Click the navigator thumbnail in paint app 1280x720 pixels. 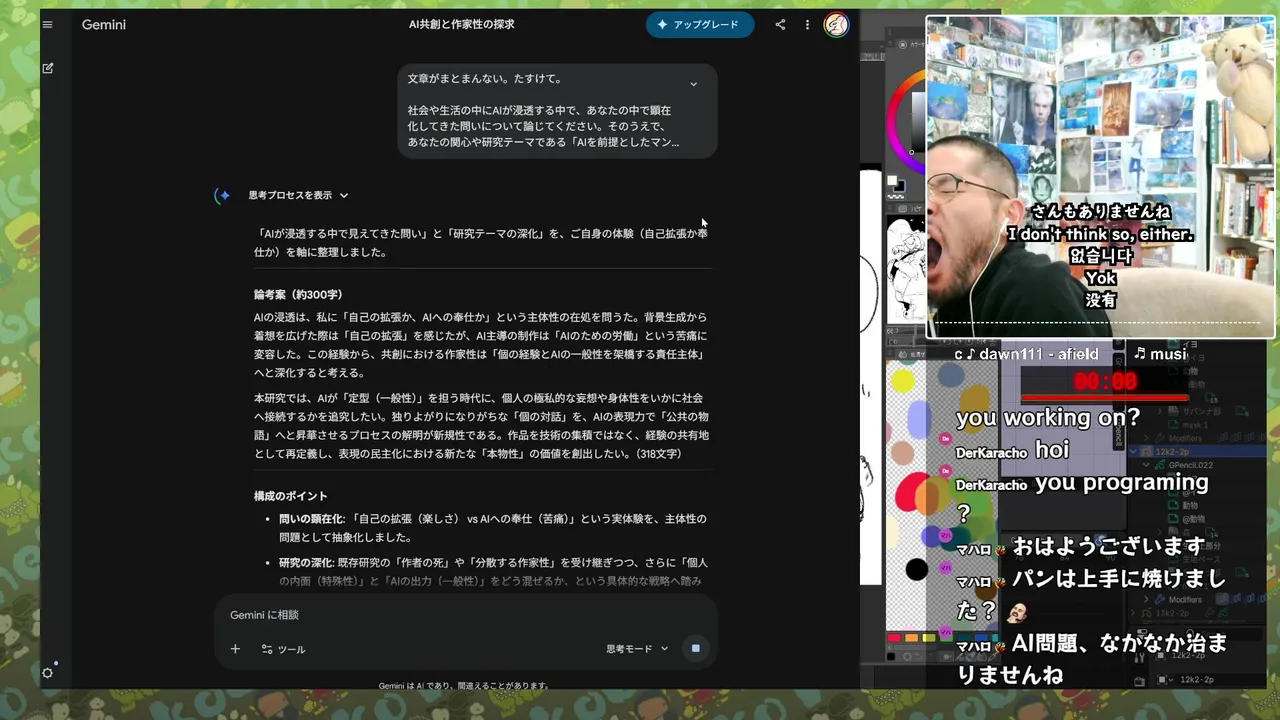907,268
